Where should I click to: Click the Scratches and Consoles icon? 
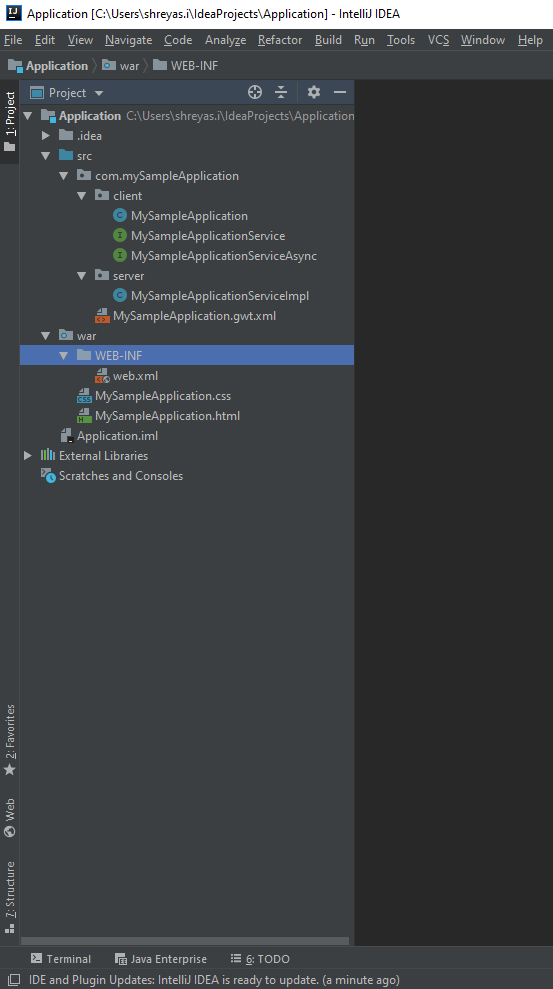(48, 476)
